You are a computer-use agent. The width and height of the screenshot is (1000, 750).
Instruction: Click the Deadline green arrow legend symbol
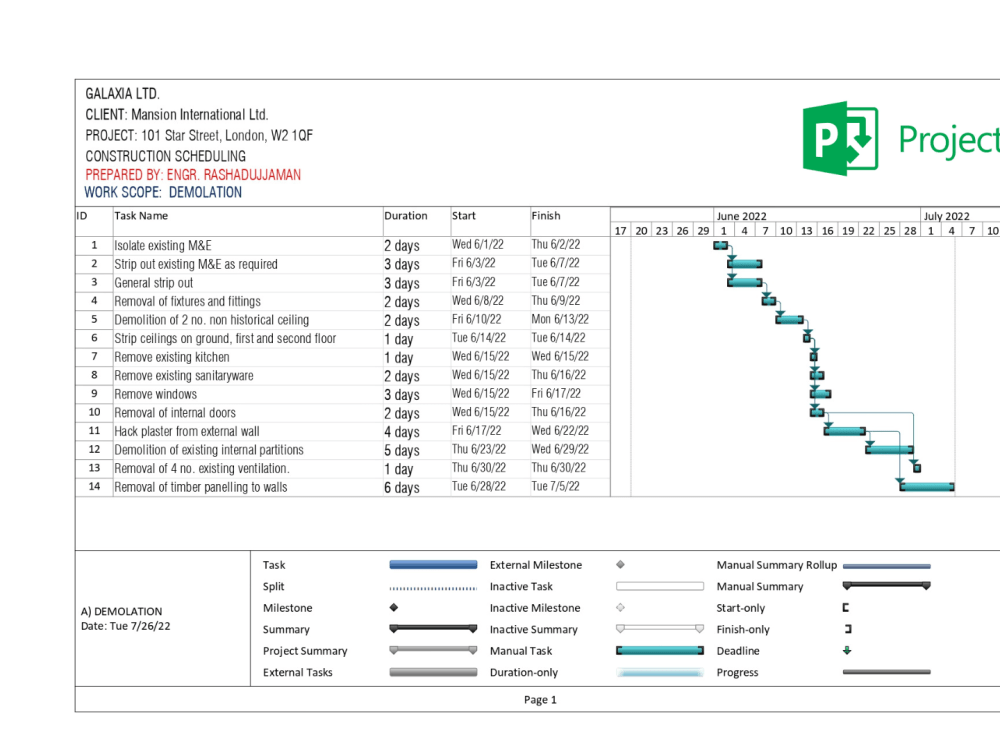click(847, 651)
